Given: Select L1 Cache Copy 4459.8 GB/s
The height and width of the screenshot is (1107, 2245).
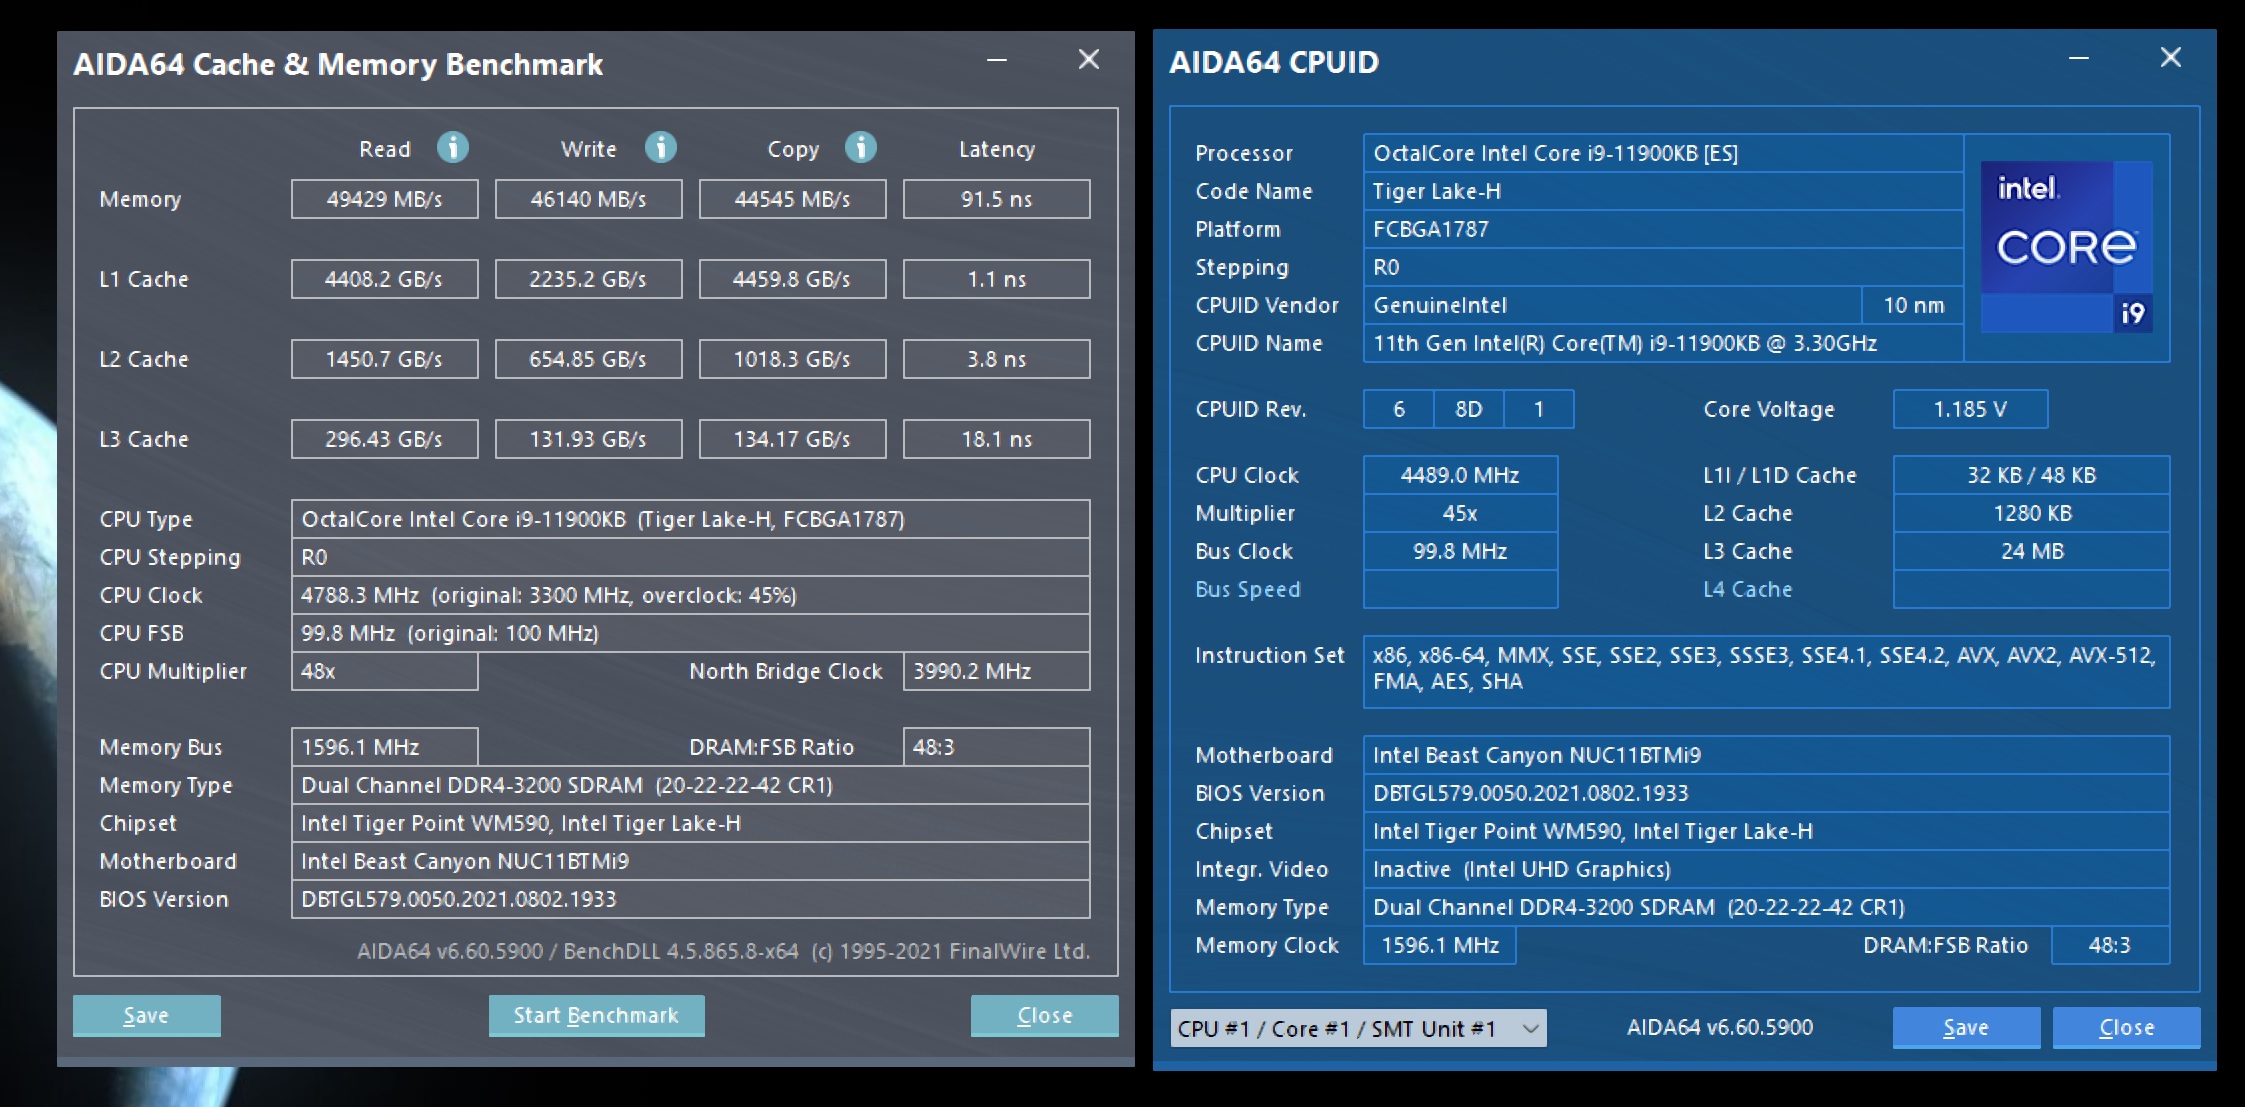Looking at the screenshot, I should pyautogui.click(x=792, y=279).
